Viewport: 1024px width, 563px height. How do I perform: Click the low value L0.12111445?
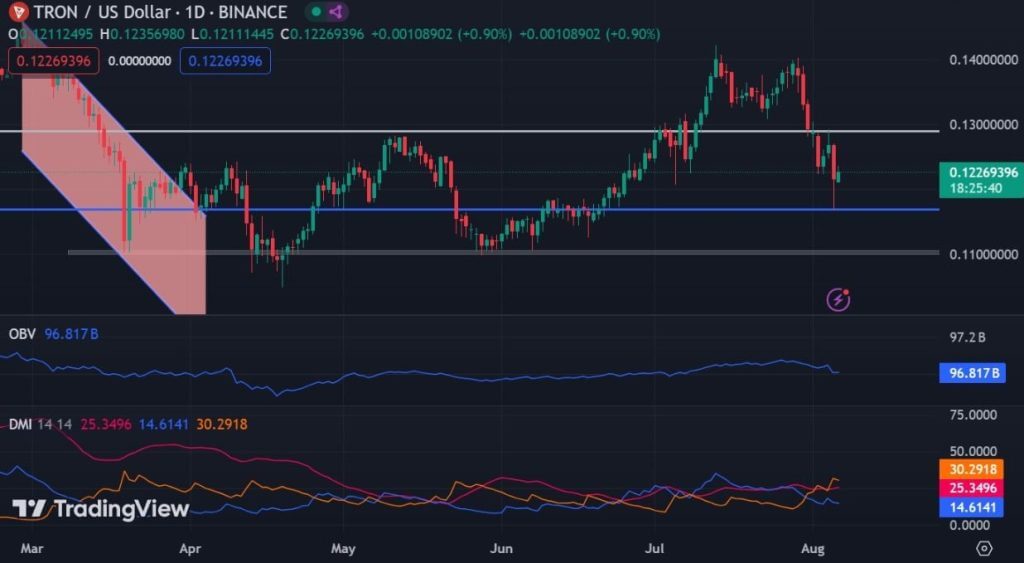pyautogui.click(x=232, y=34)
